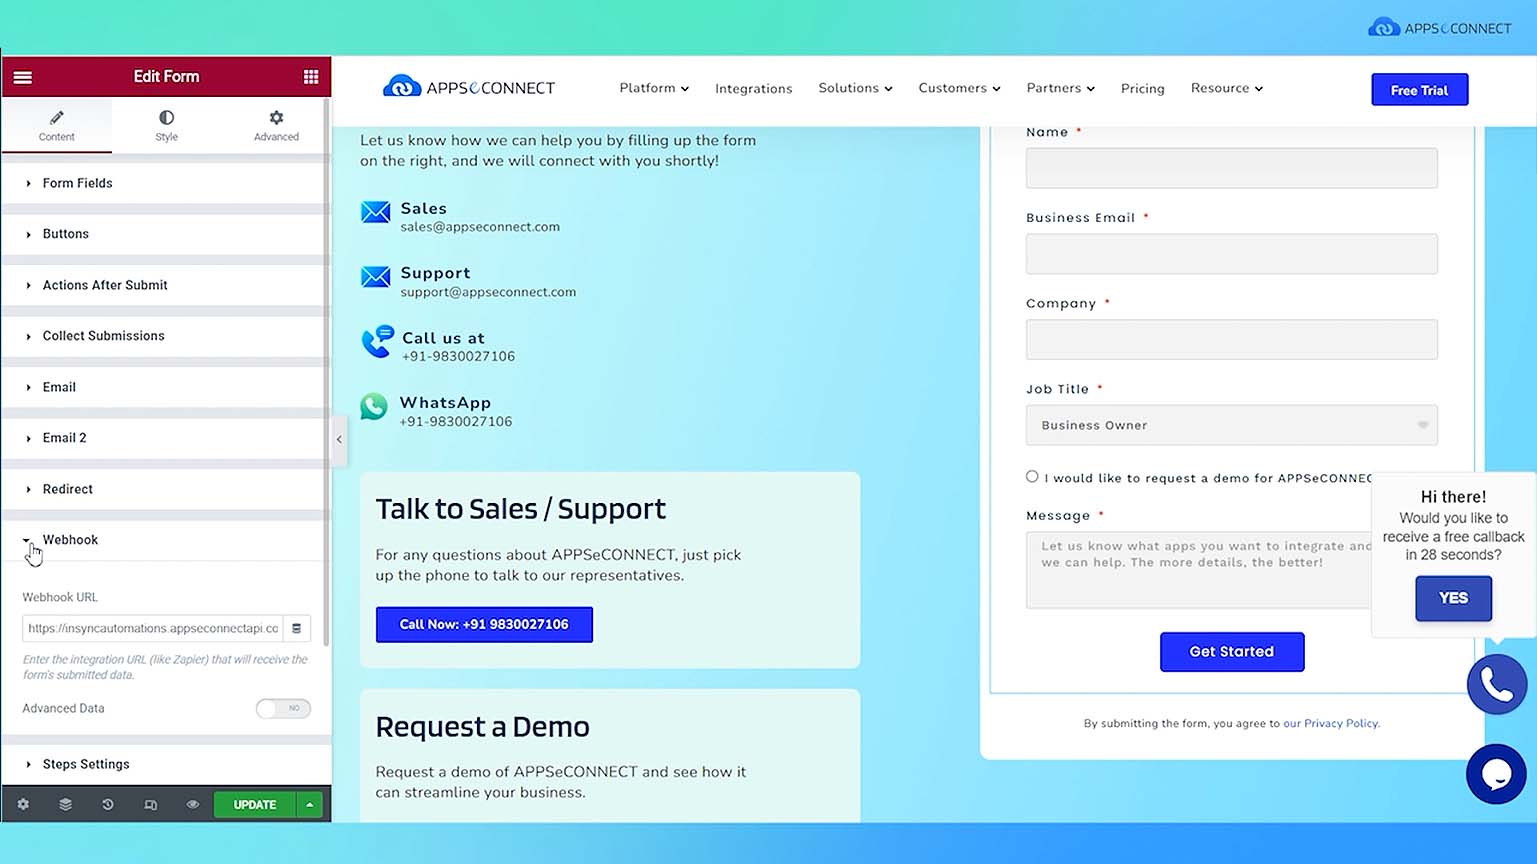The width and height of the screenshot is (1537, 864).
Task: Expand the Collect Submissions section
Action: tap(166, 336)
